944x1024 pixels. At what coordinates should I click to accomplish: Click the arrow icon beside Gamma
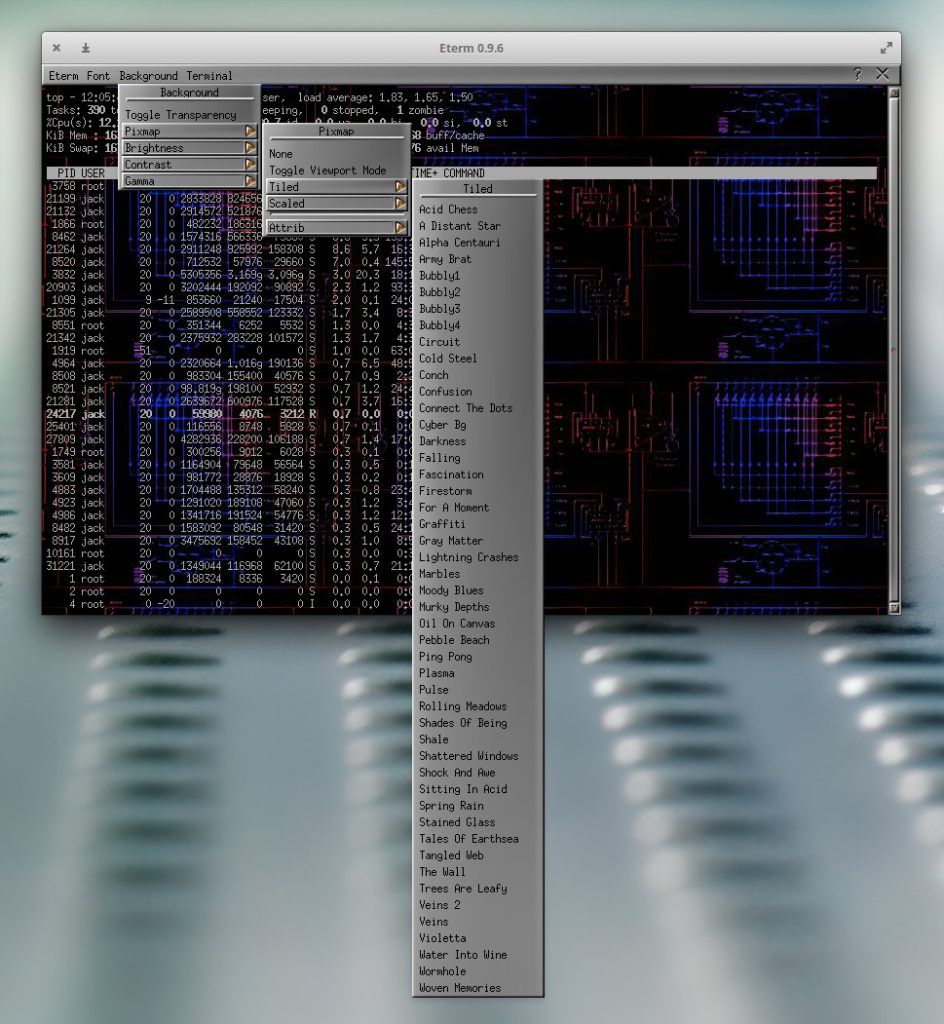click(x=250, y=181)
